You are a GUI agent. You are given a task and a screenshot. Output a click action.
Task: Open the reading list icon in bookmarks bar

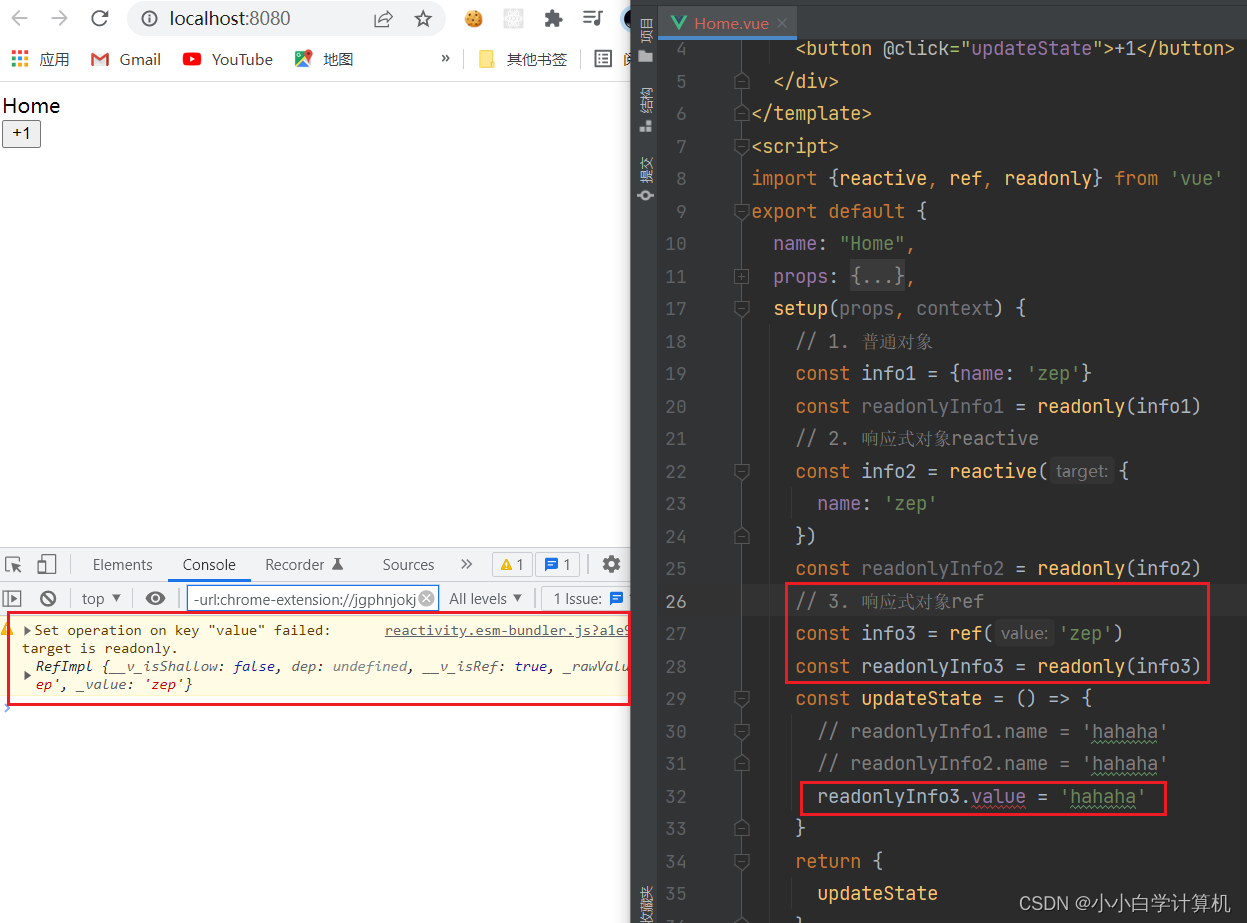click(603, 59)
